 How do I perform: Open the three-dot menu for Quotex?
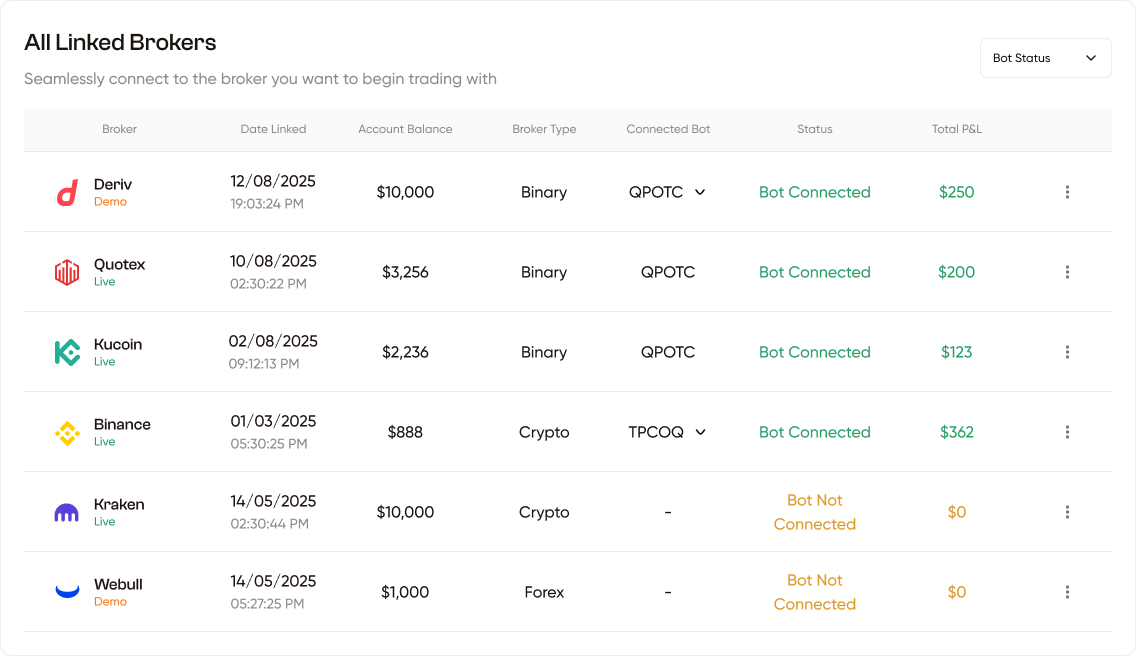[1067, 272]
